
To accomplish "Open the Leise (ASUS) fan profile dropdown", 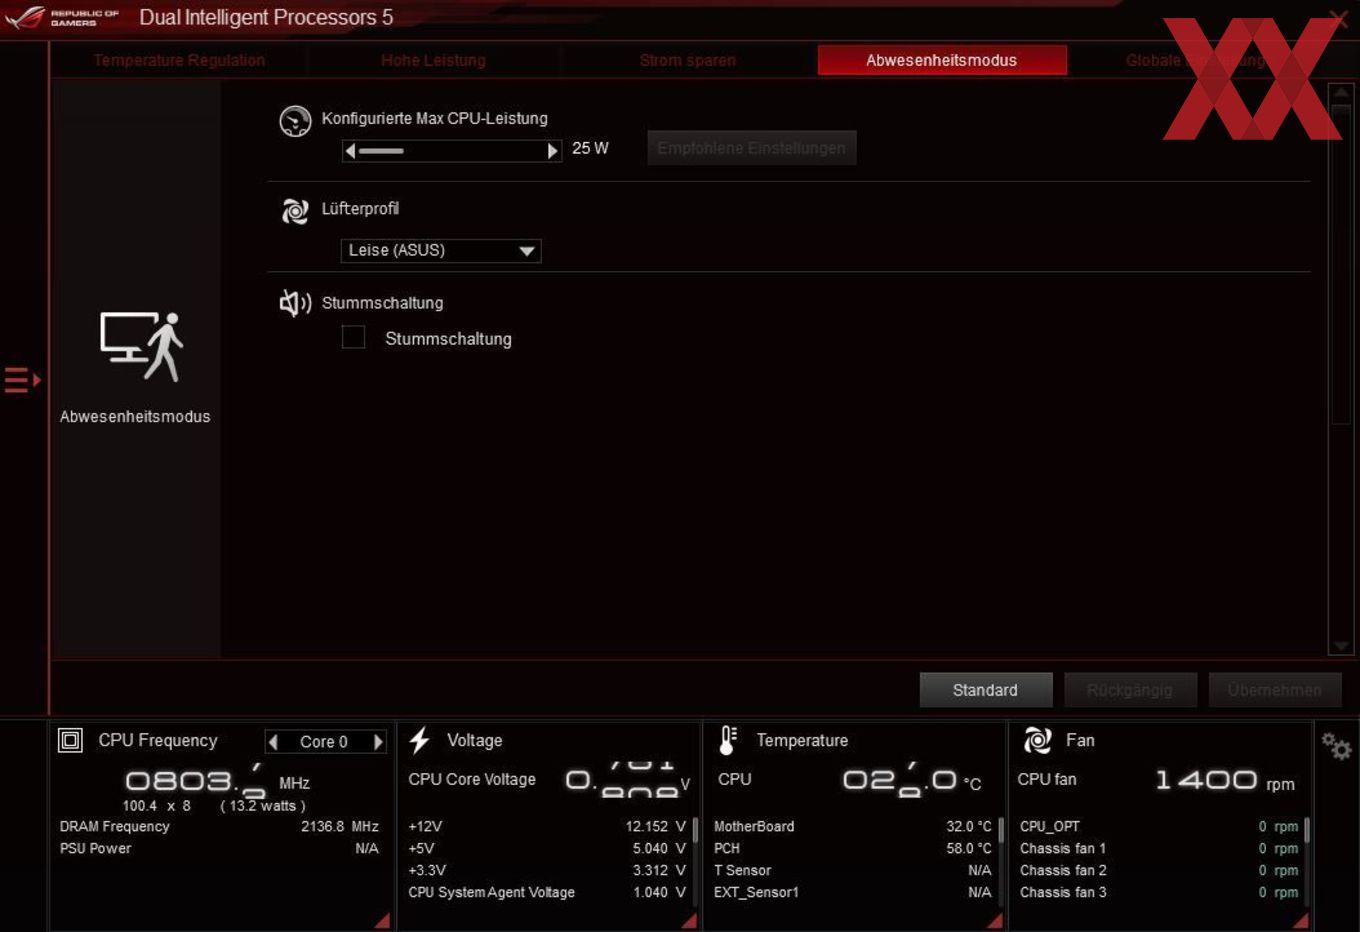I will click(x=441, y=250).
